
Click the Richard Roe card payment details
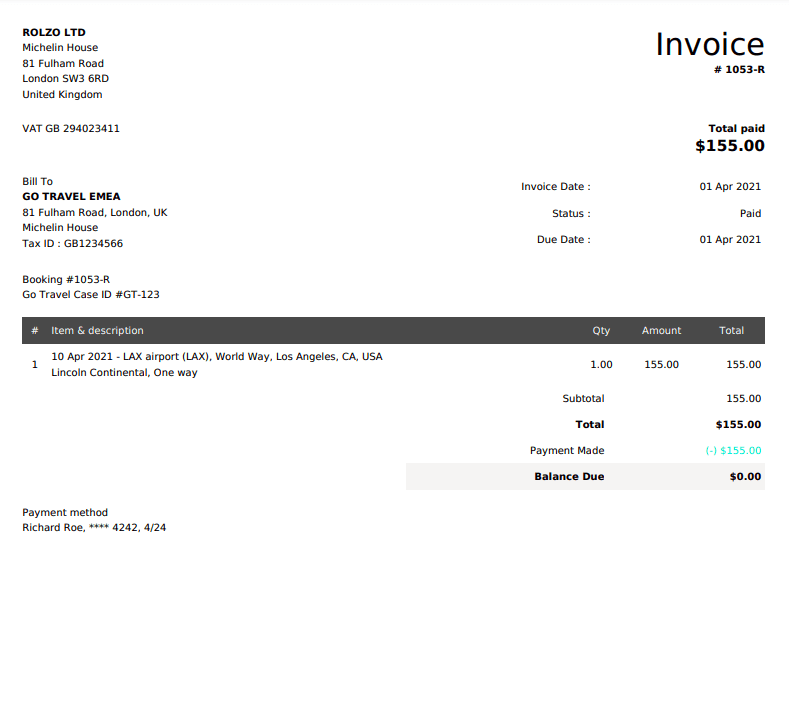coord(94,527)
